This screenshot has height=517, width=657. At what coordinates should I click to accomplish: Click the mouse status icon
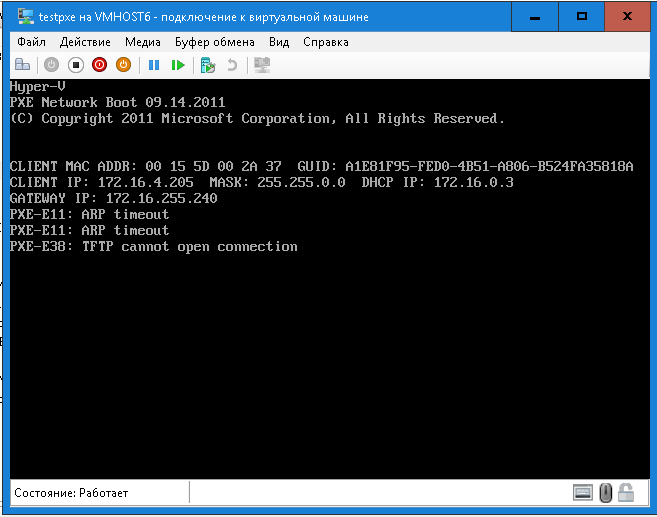pyautogui.click(x=605, y=493)
